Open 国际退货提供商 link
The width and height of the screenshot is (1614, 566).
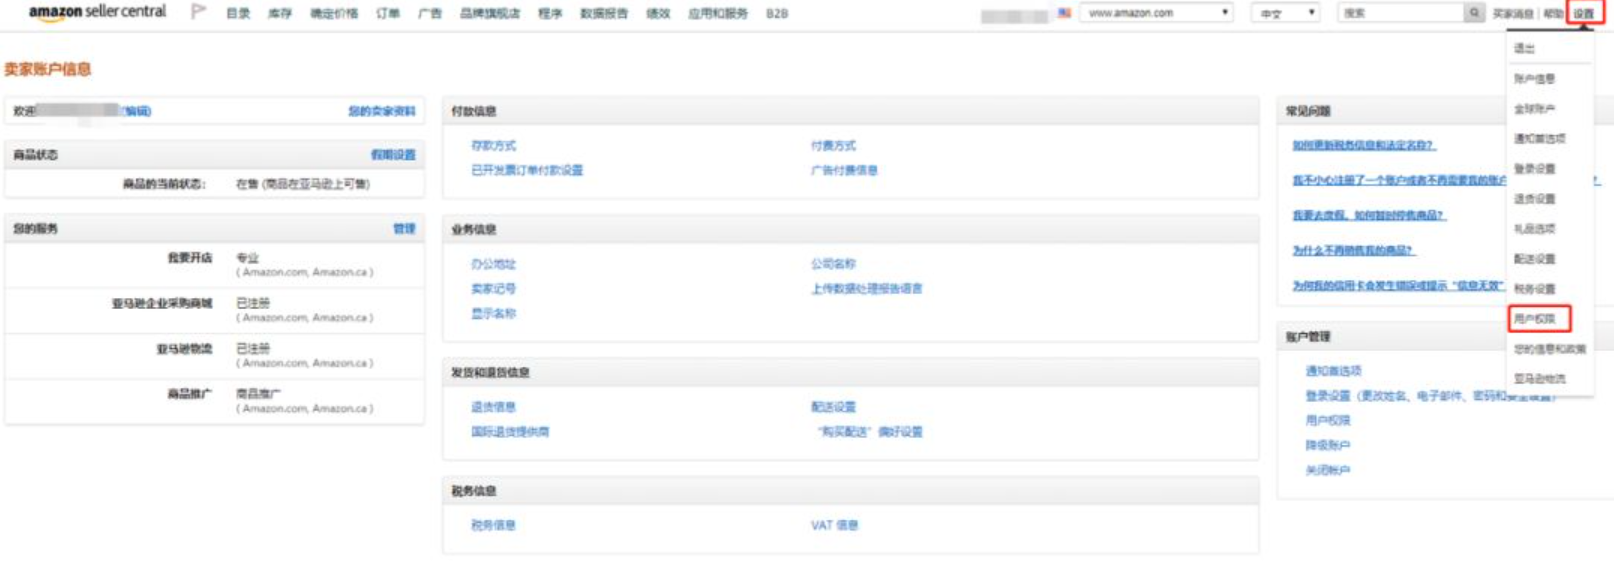(x=510, y=432)
